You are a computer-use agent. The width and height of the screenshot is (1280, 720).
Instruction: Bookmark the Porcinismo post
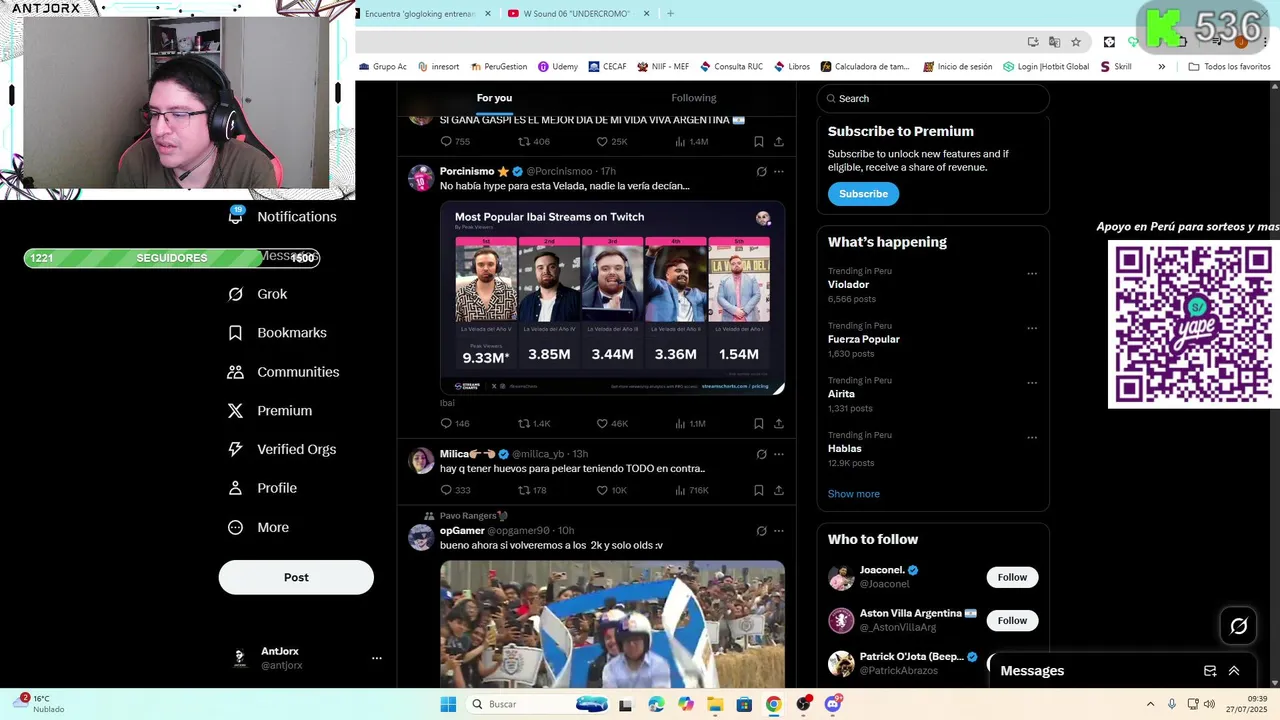pyautogui.click(x=759, y=423)
